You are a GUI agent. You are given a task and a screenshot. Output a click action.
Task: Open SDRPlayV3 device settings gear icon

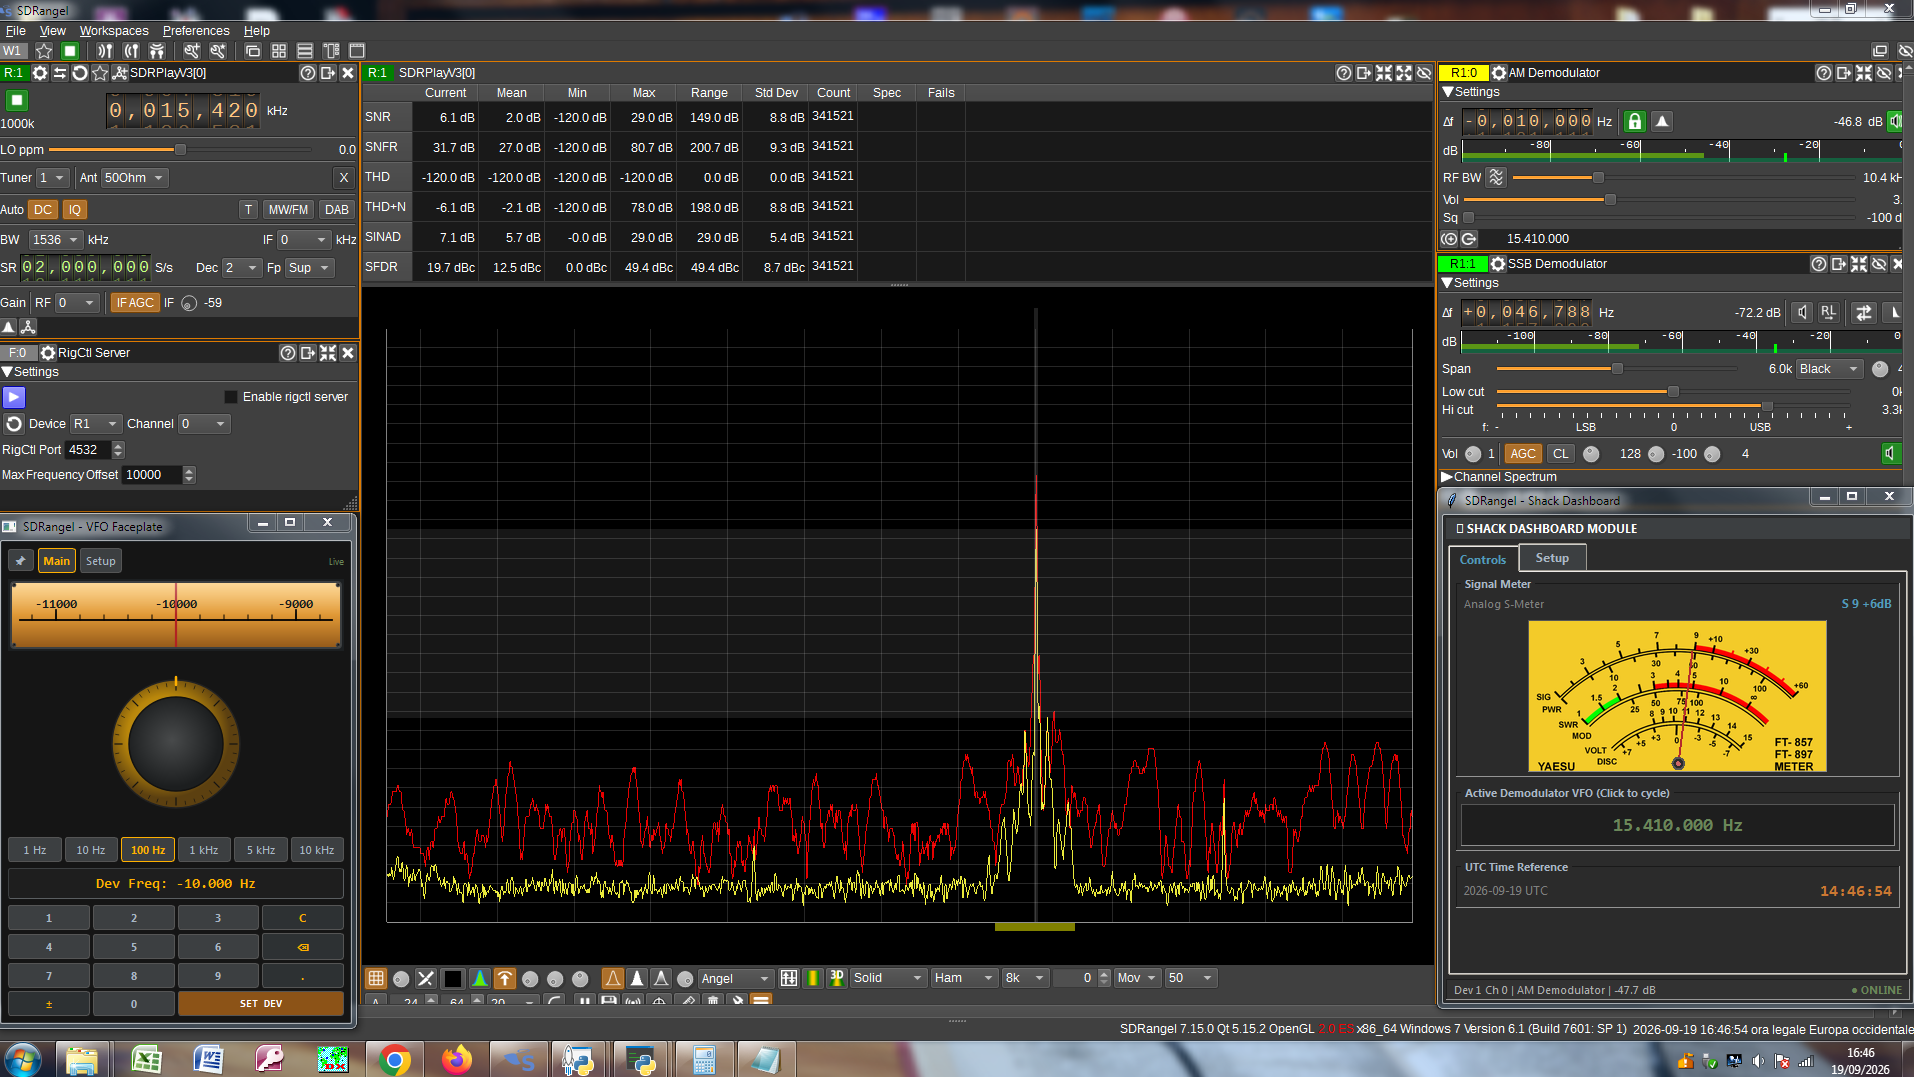coord(40,73)
